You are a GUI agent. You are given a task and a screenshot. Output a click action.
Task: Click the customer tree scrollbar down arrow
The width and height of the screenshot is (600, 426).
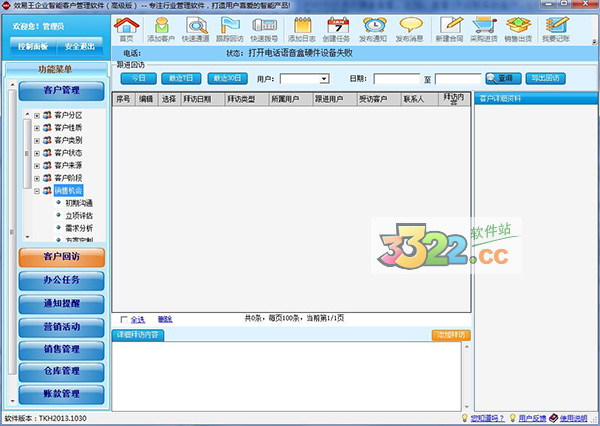pos(27,237)
